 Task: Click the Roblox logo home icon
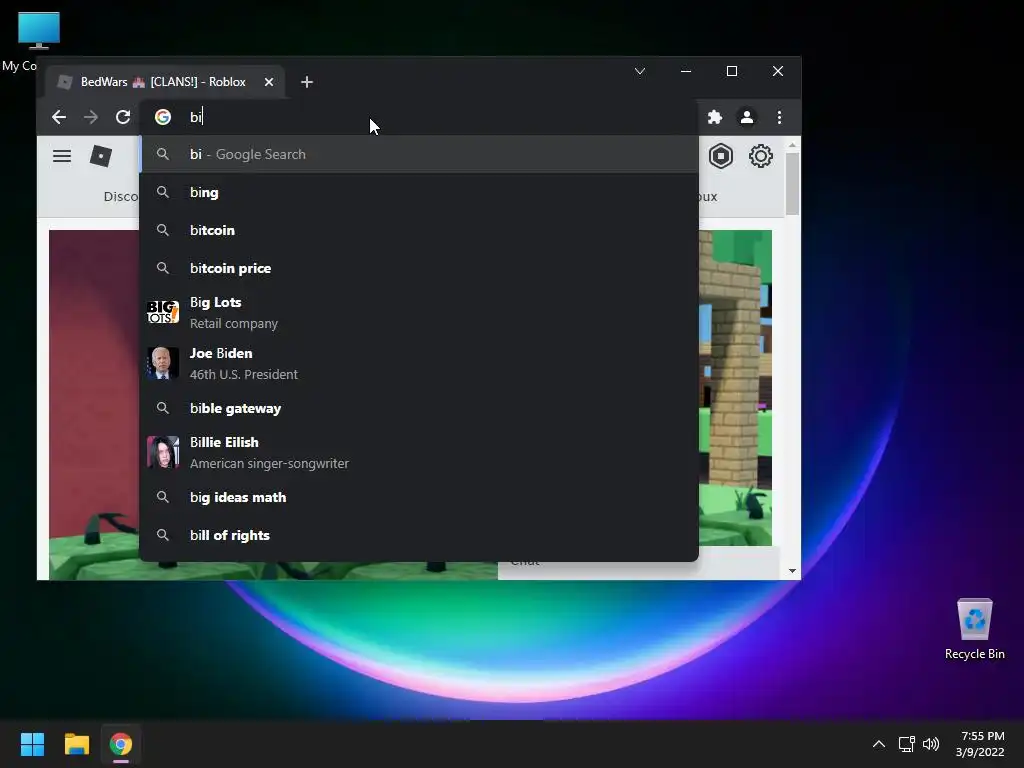pyautogui.click(x=101, y=156)
